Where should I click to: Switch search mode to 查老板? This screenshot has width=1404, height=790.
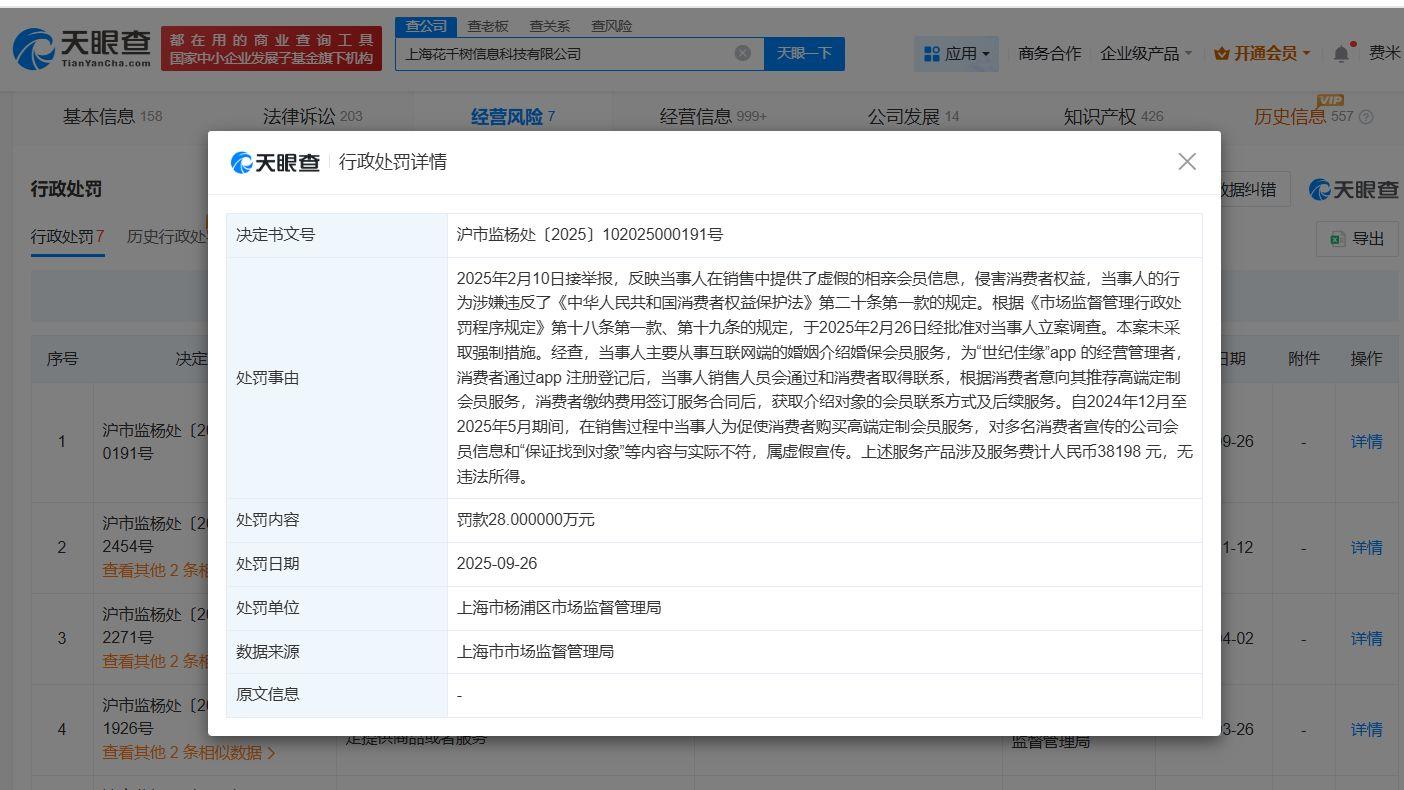coord(488,26)
